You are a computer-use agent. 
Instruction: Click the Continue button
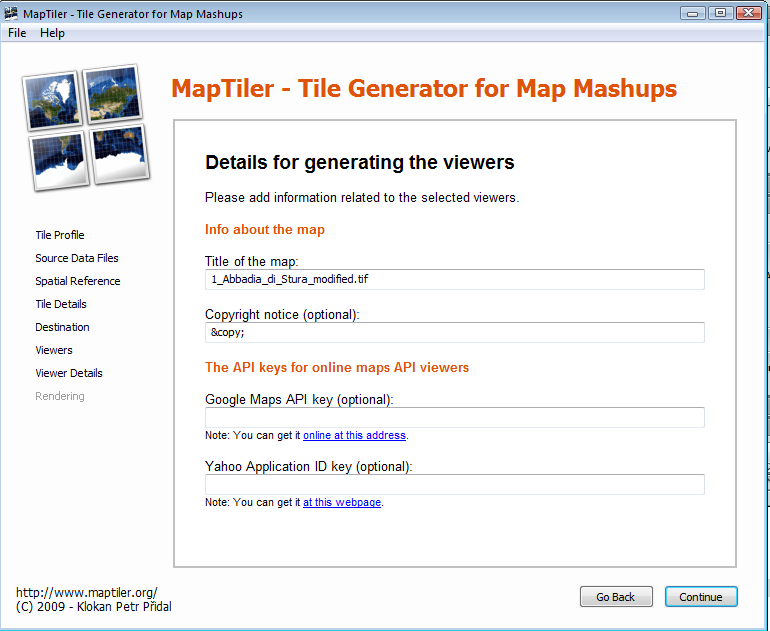pos(701,597)
